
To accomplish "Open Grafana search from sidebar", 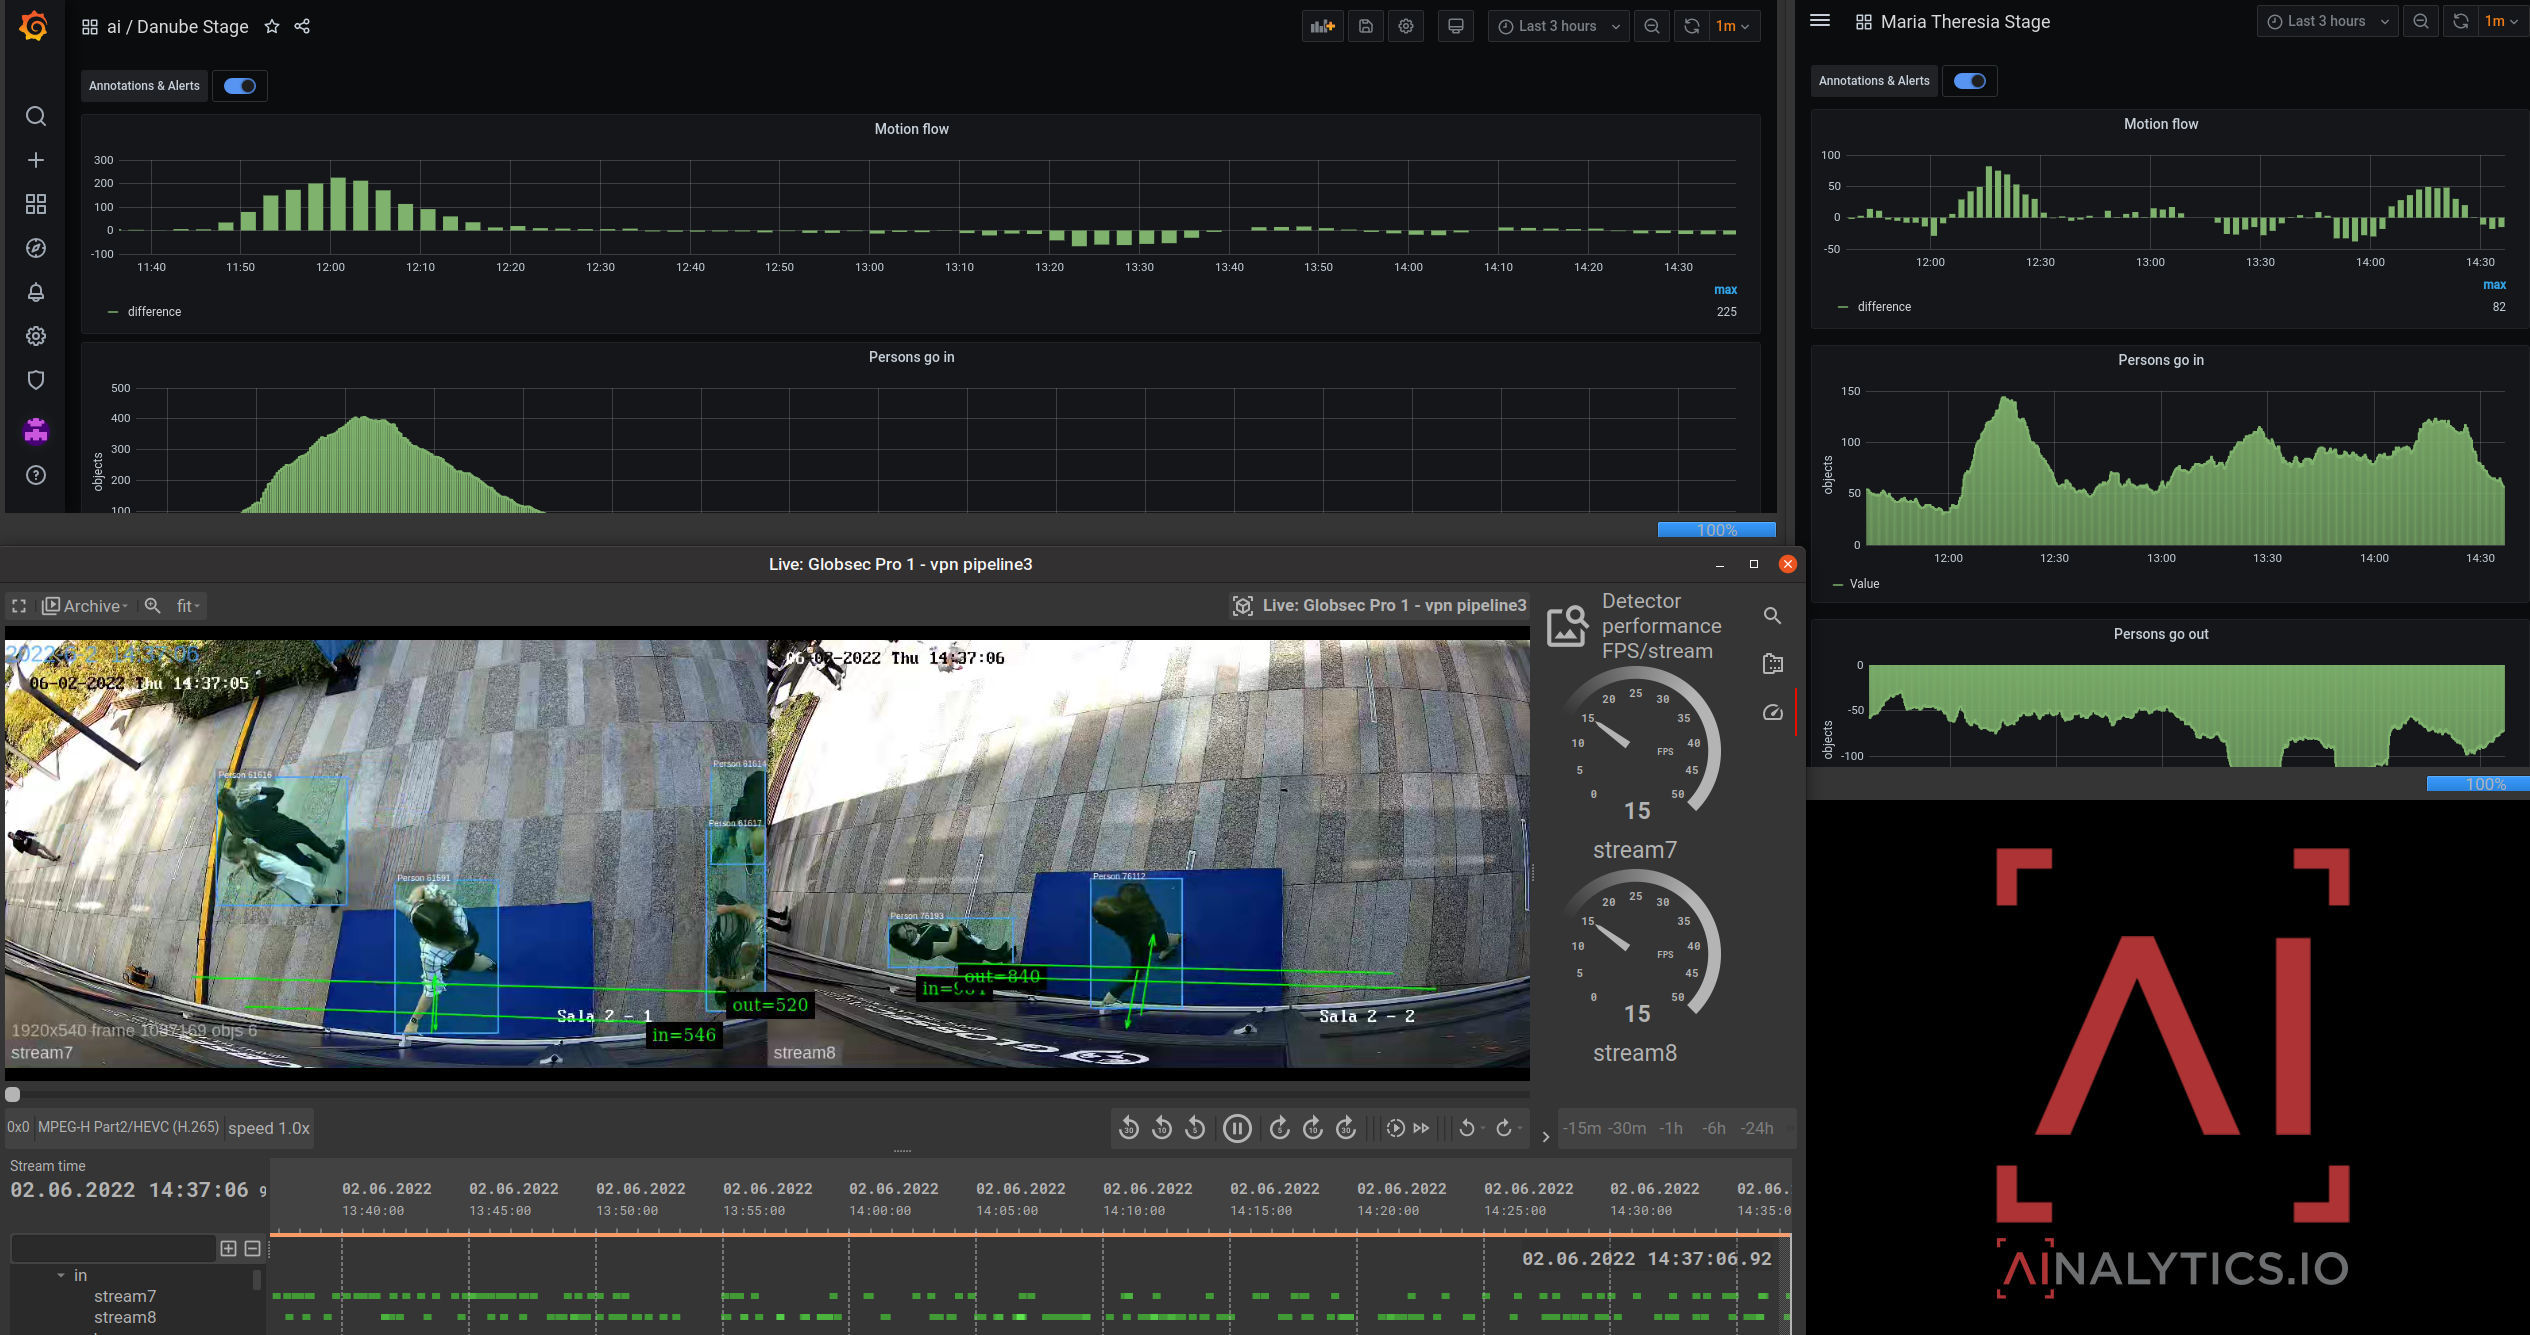I will pos(36,116).
